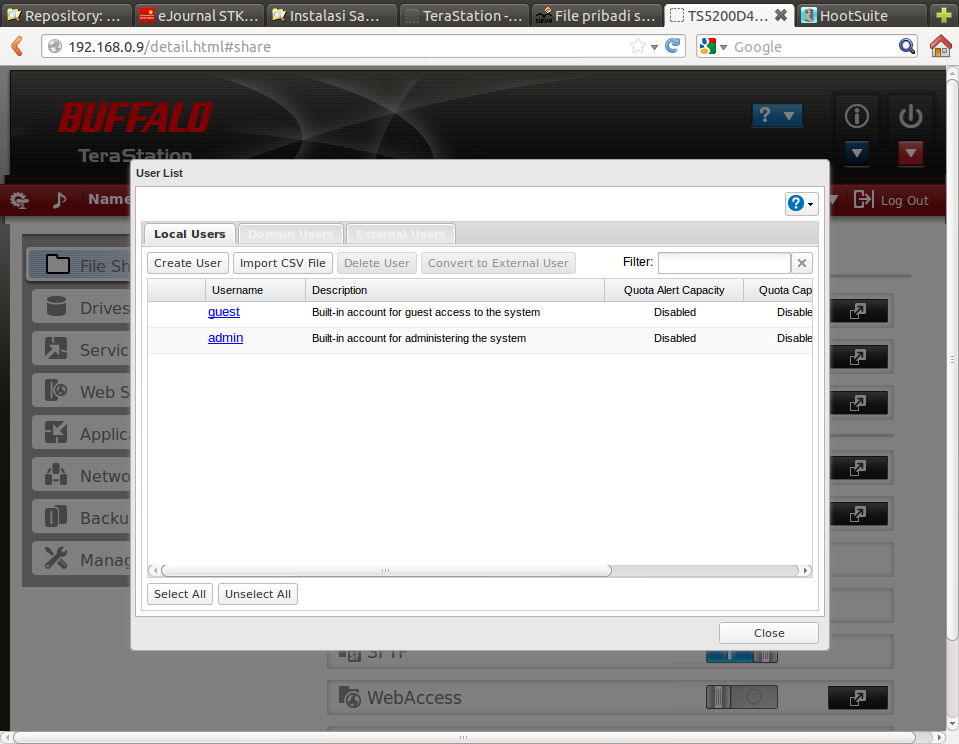The width and height of the screenshot is (959, 744).
Task: Click the browser home icon
Action: tap(940, 47)
